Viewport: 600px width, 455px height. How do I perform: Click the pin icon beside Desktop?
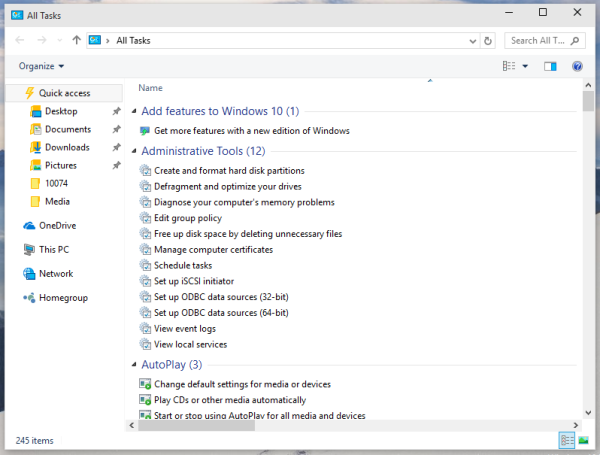click(x=116, y=111)
